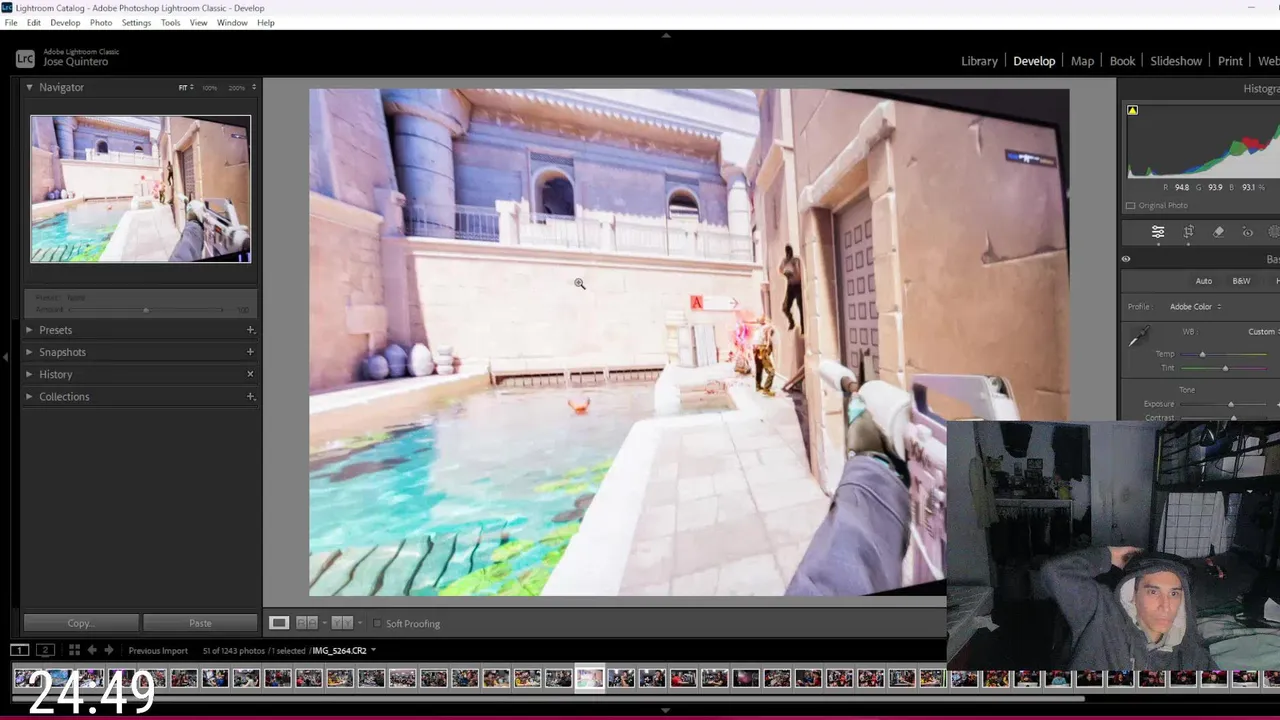Open the Develop menu
Screen dimensions: 1280x720
click(65, 22)
